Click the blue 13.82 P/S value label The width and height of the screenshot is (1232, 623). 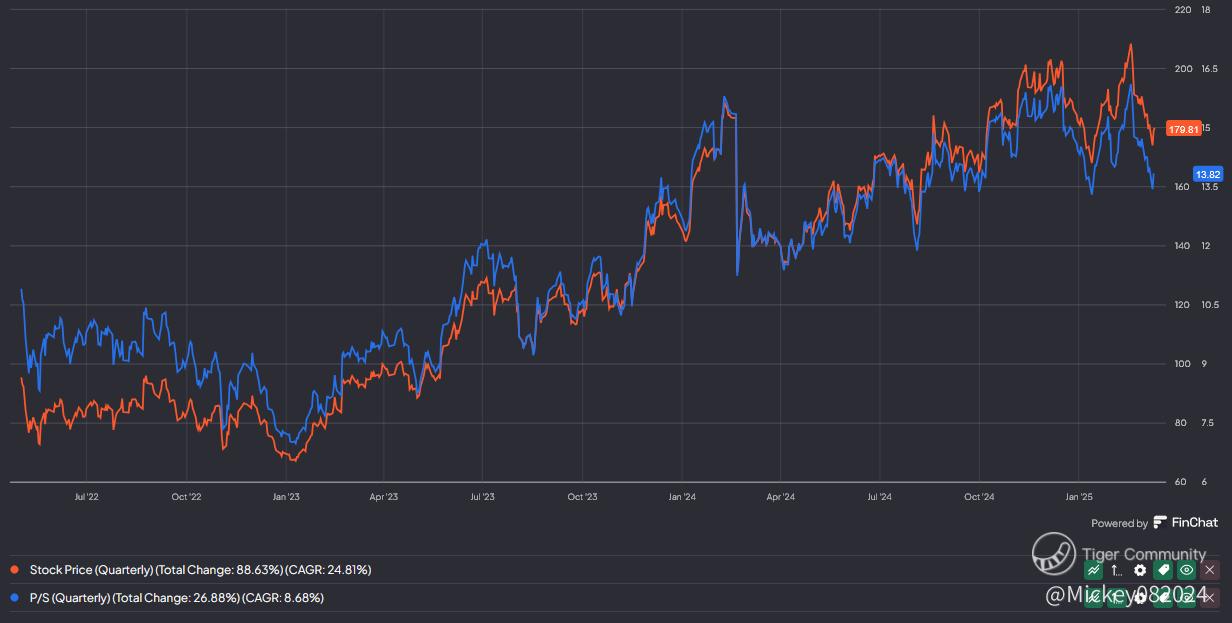click(1205, 174)
